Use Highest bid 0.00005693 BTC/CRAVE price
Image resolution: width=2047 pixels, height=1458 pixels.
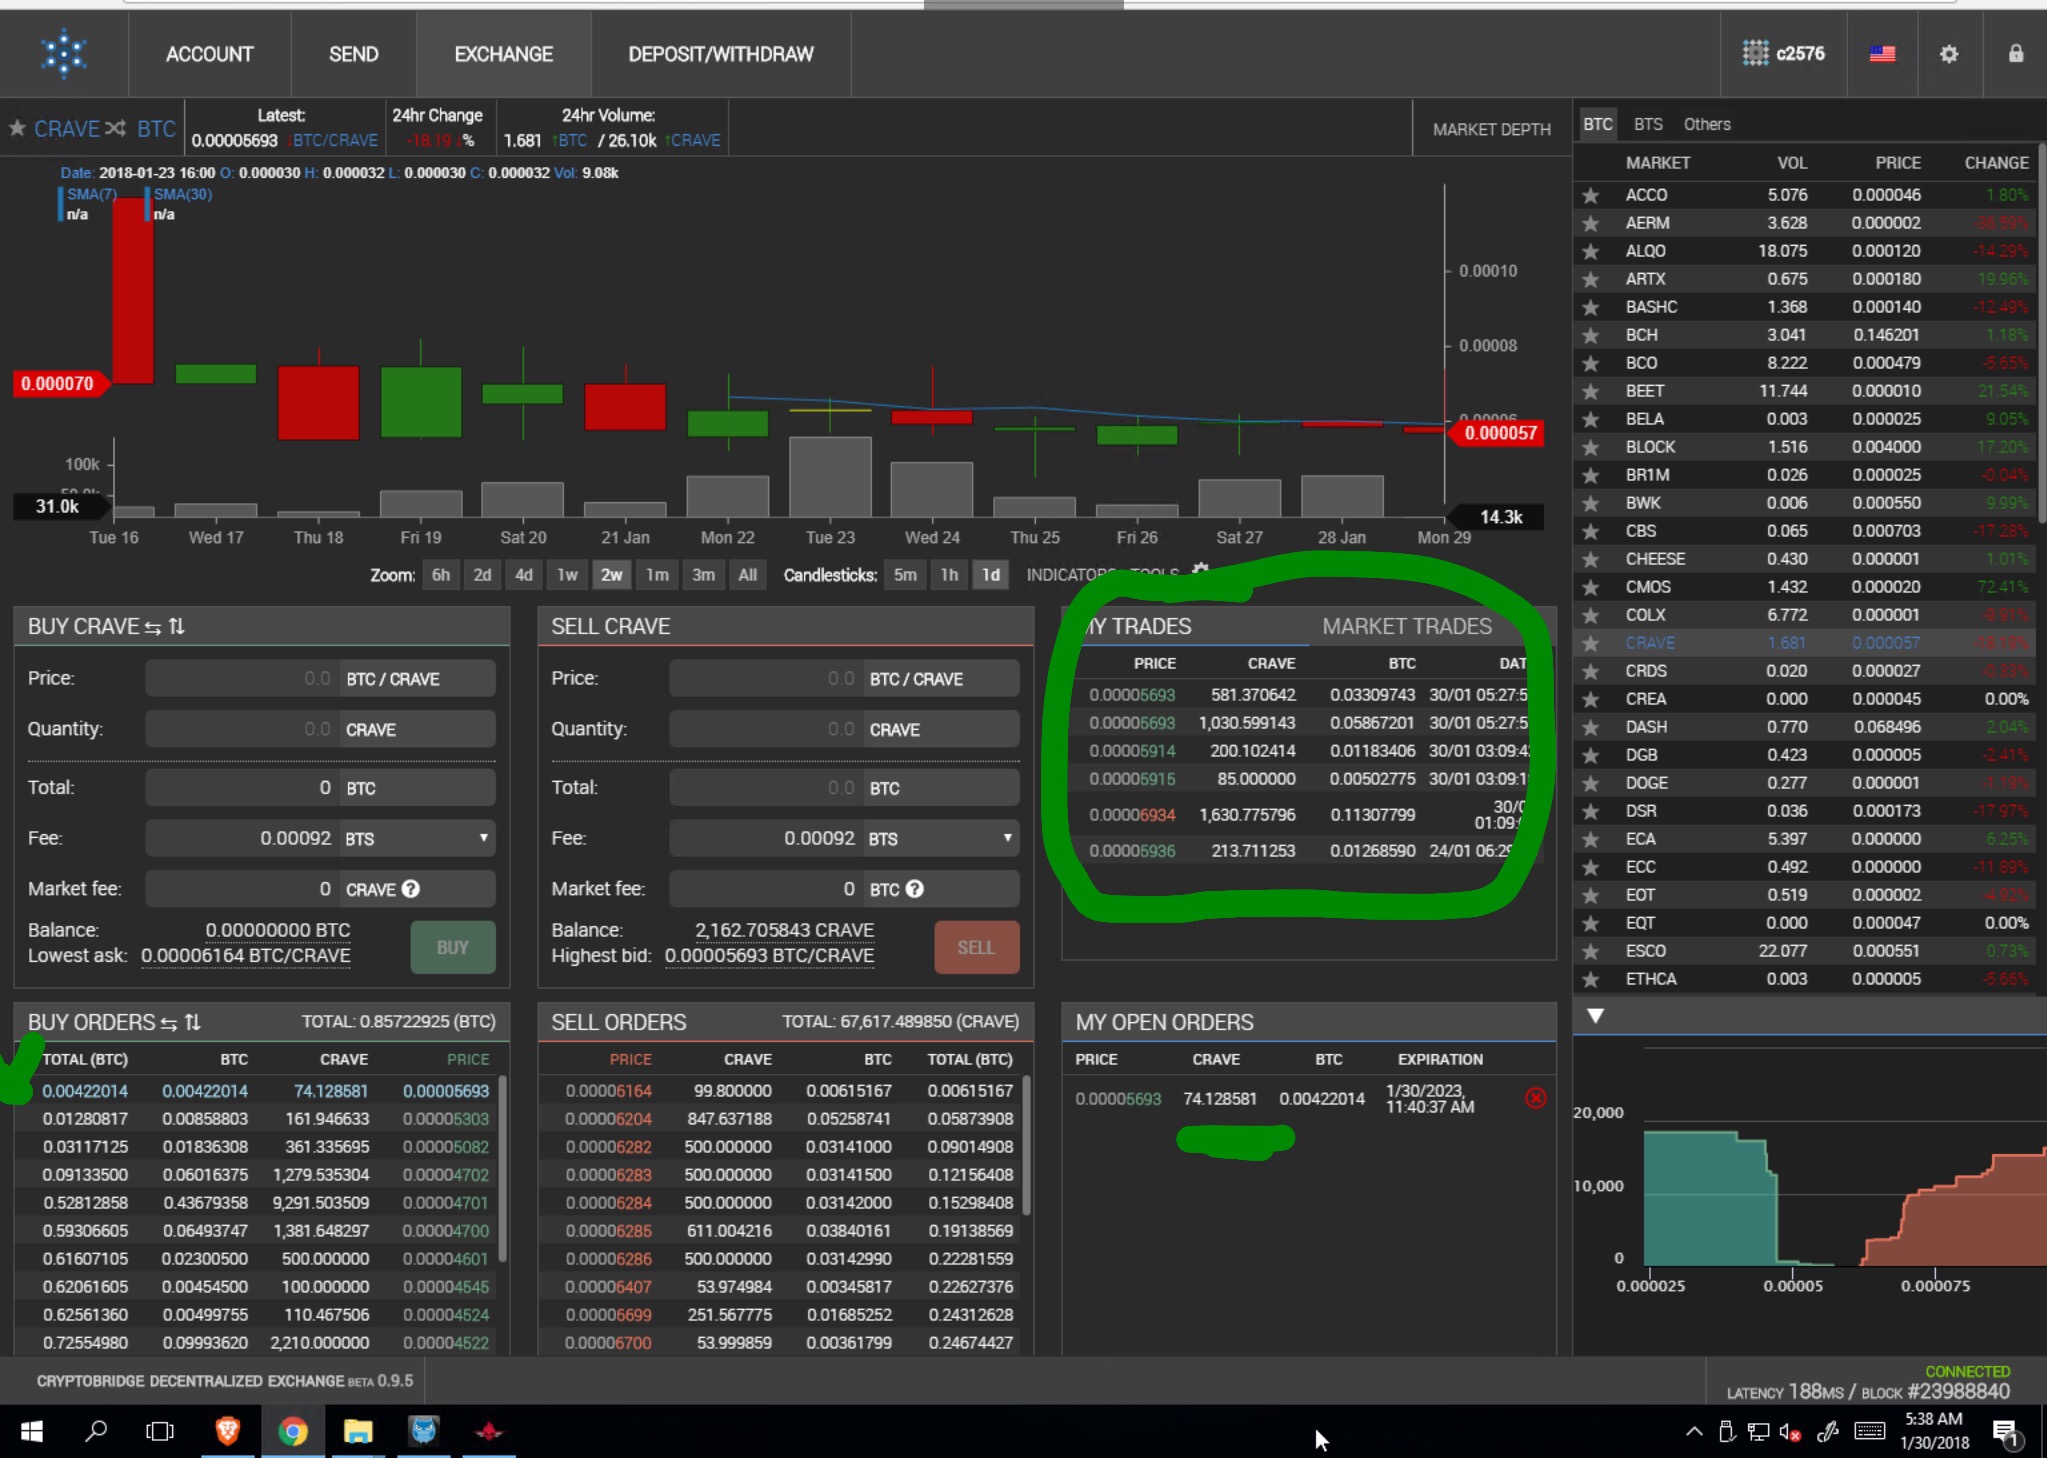[x=769, y=956]
